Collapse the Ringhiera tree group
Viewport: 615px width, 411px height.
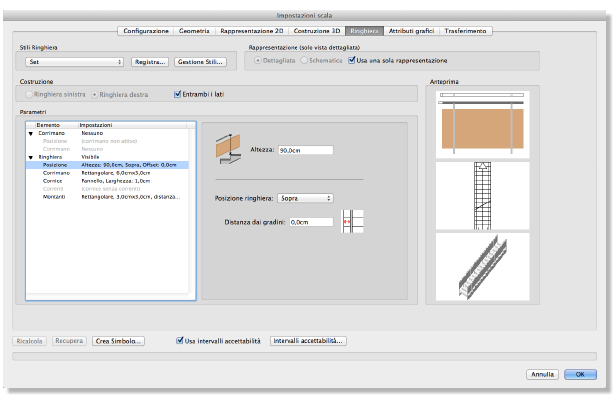pos(31,157)
